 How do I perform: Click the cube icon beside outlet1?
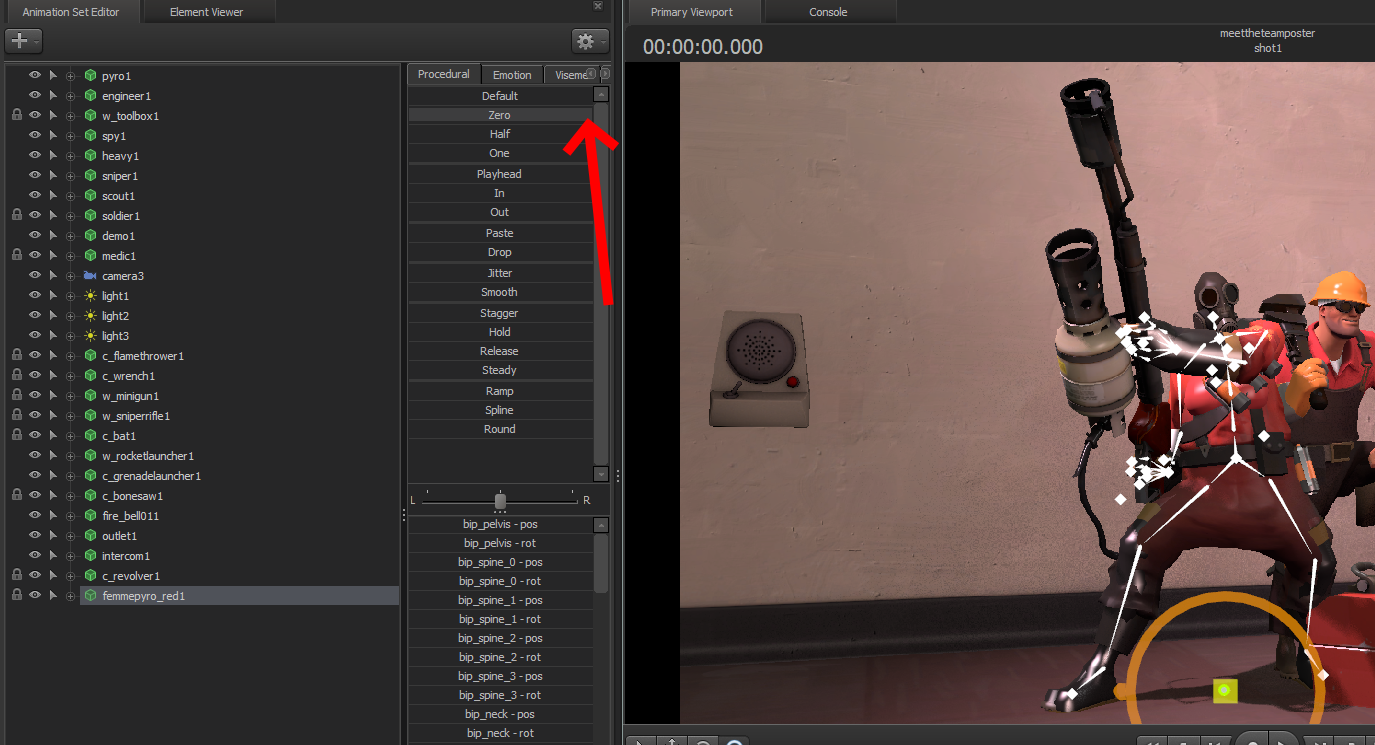click(x=90, y=536)
